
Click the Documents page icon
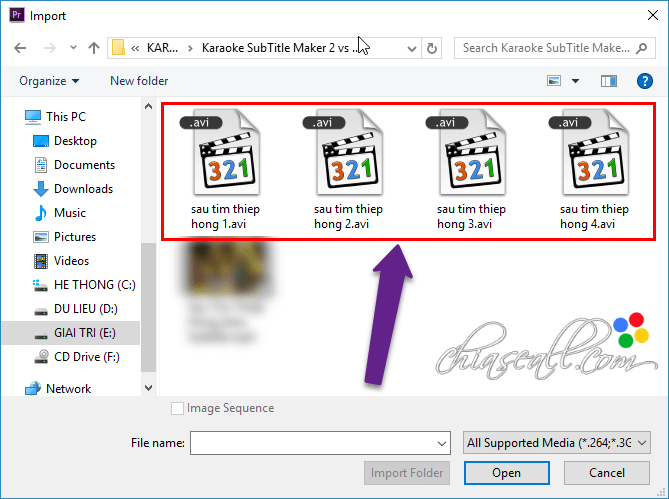[x=41, y=165]
